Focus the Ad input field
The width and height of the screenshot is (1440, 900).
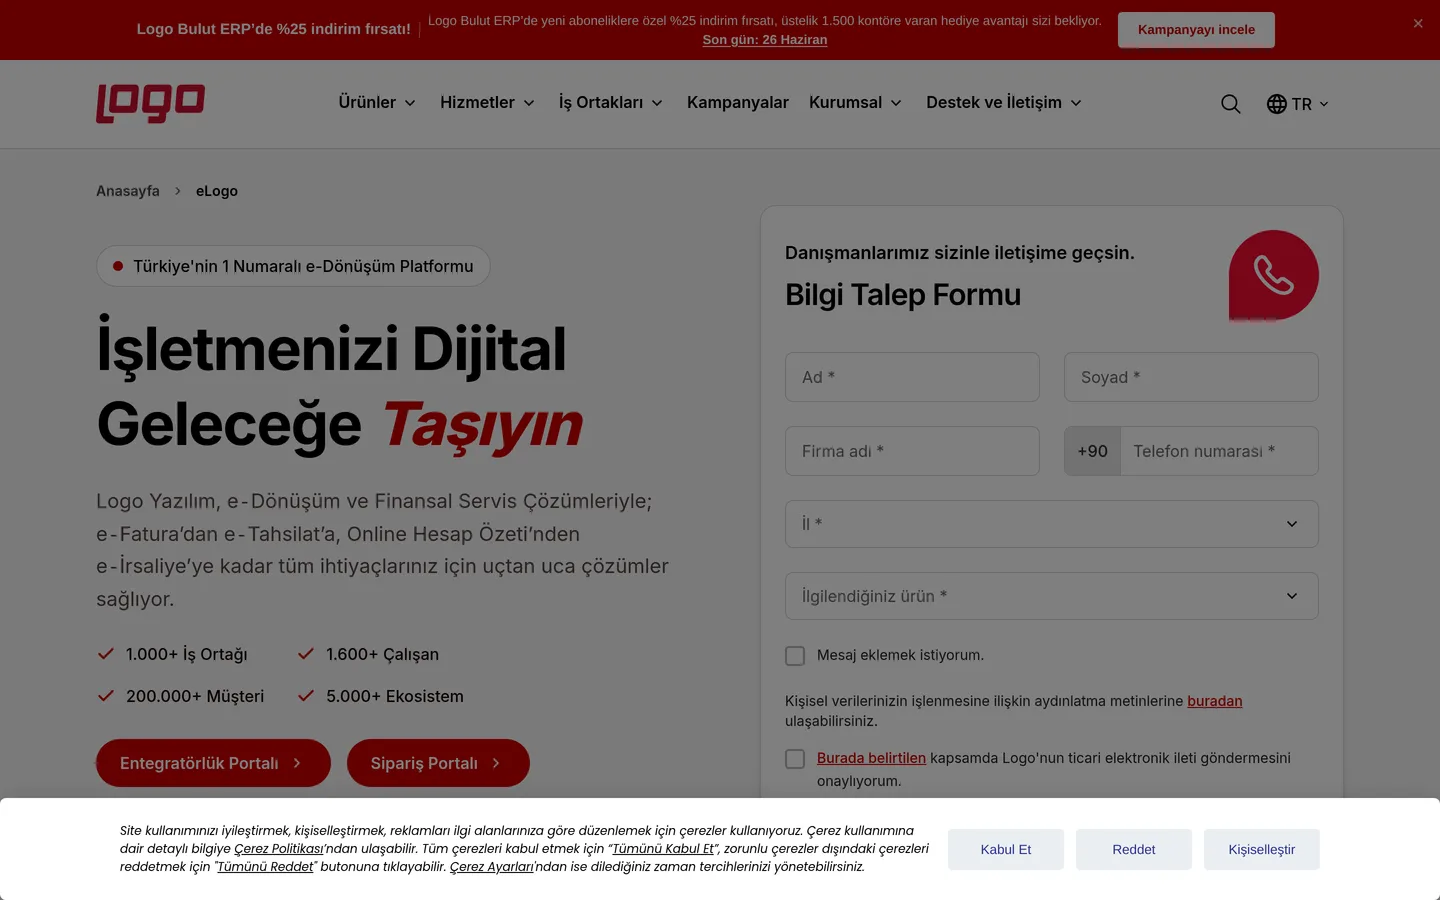(x=912, y=377)
